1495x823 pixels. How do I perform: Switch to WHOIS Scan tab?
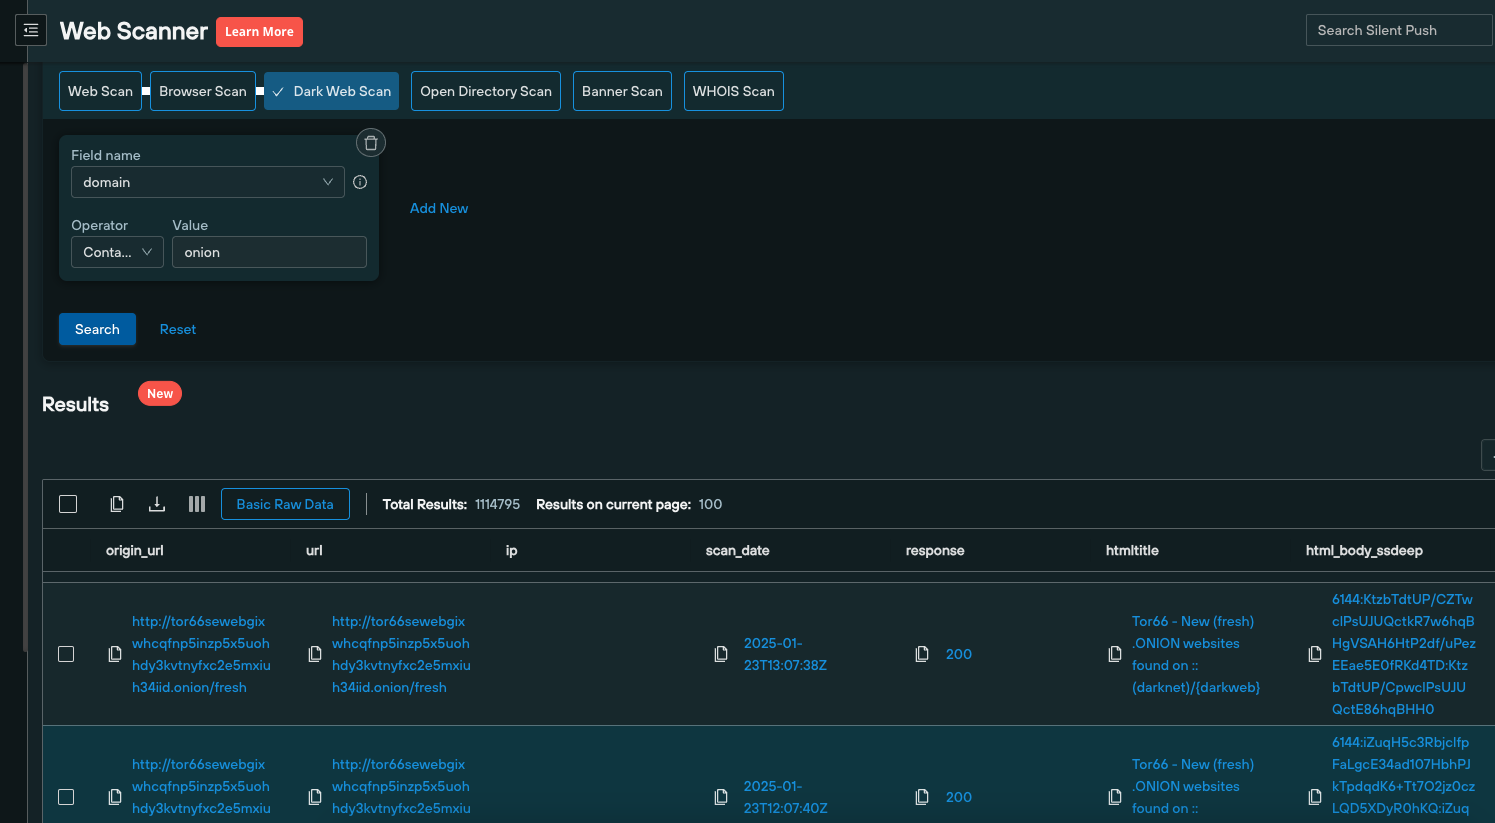pos(734,91)
